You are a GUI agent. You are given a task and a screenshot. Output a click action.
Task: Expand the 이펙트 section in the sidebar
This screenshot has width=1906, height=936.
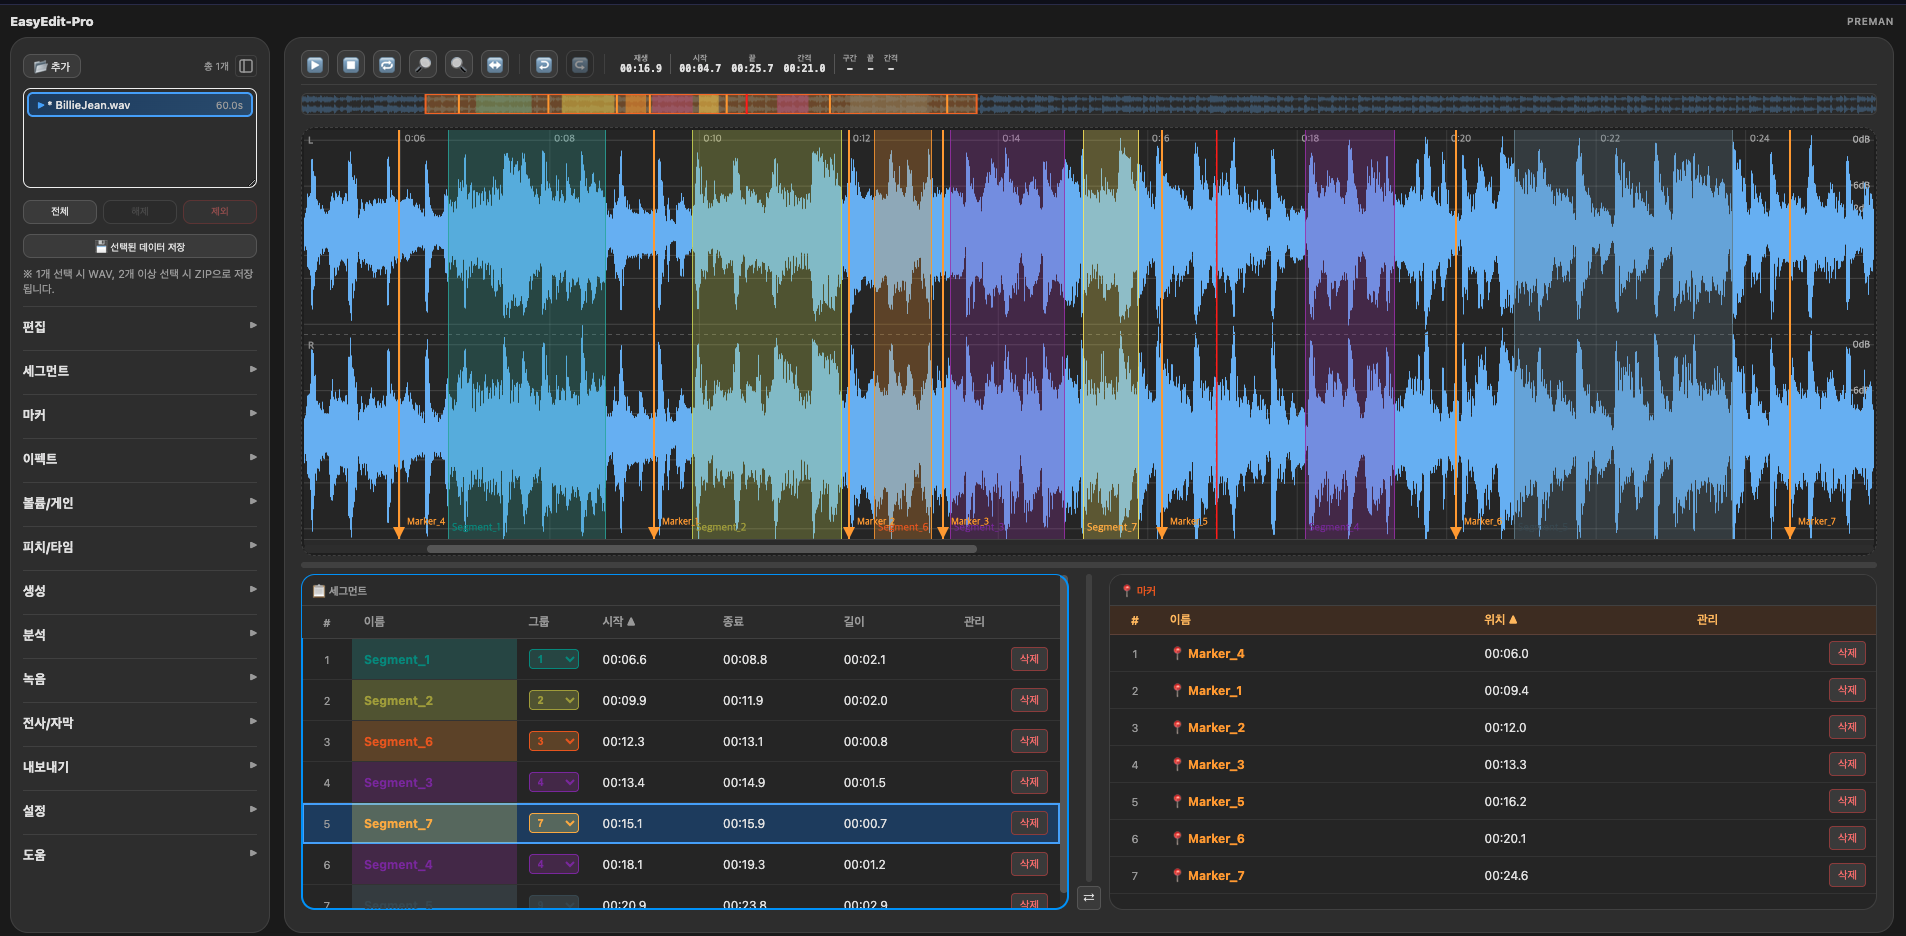(140, 459)
